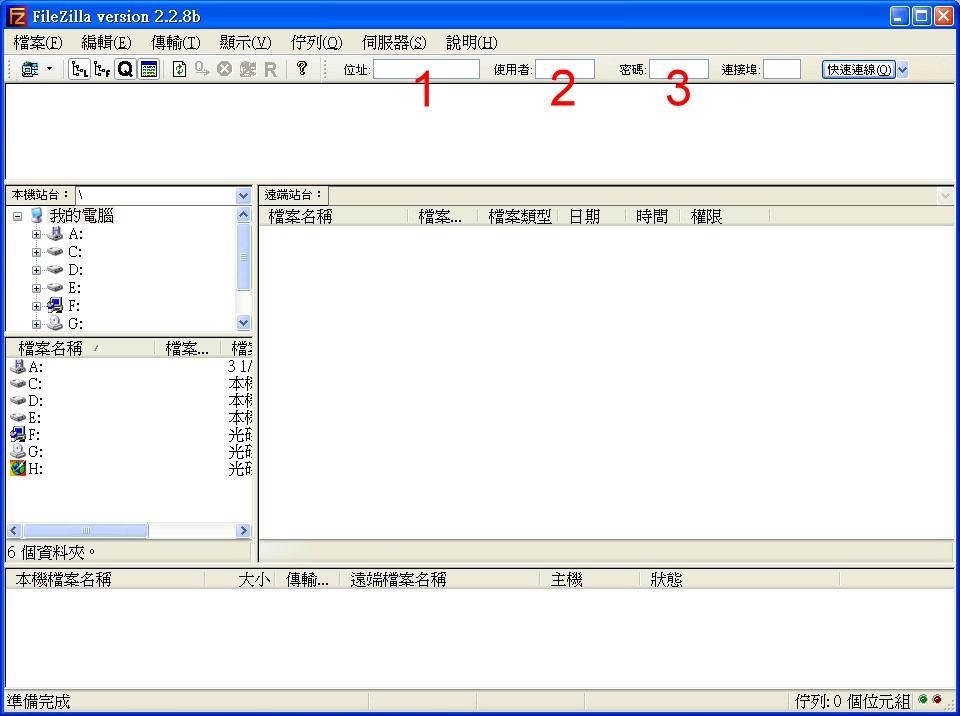Click the D: drive icon in the file list

(x=18, y=401)
